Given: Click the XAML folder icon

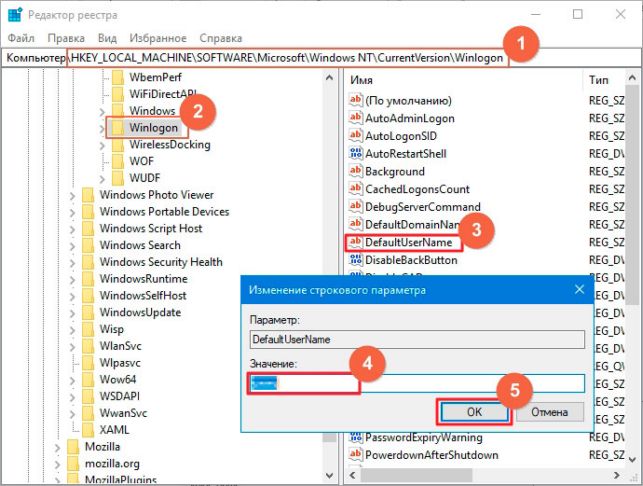Looking at the screenshot, I should click(88, 430).
